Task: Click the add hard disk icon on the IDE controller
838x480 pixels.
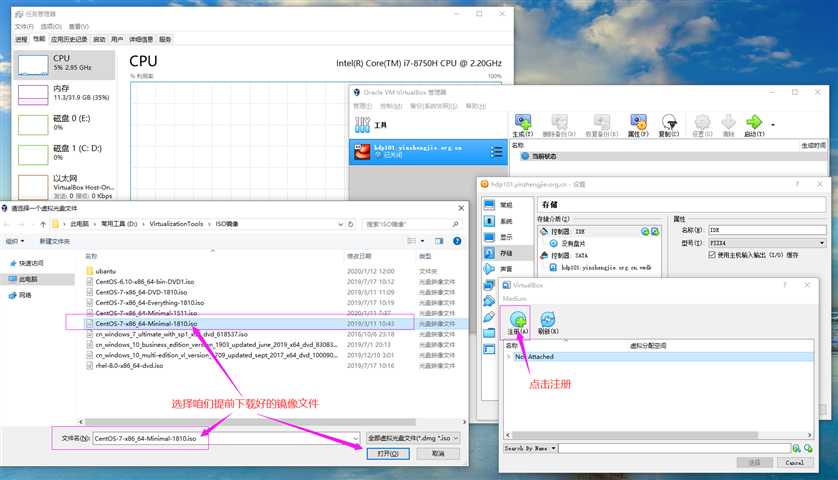Action: [x=655, y=231]
